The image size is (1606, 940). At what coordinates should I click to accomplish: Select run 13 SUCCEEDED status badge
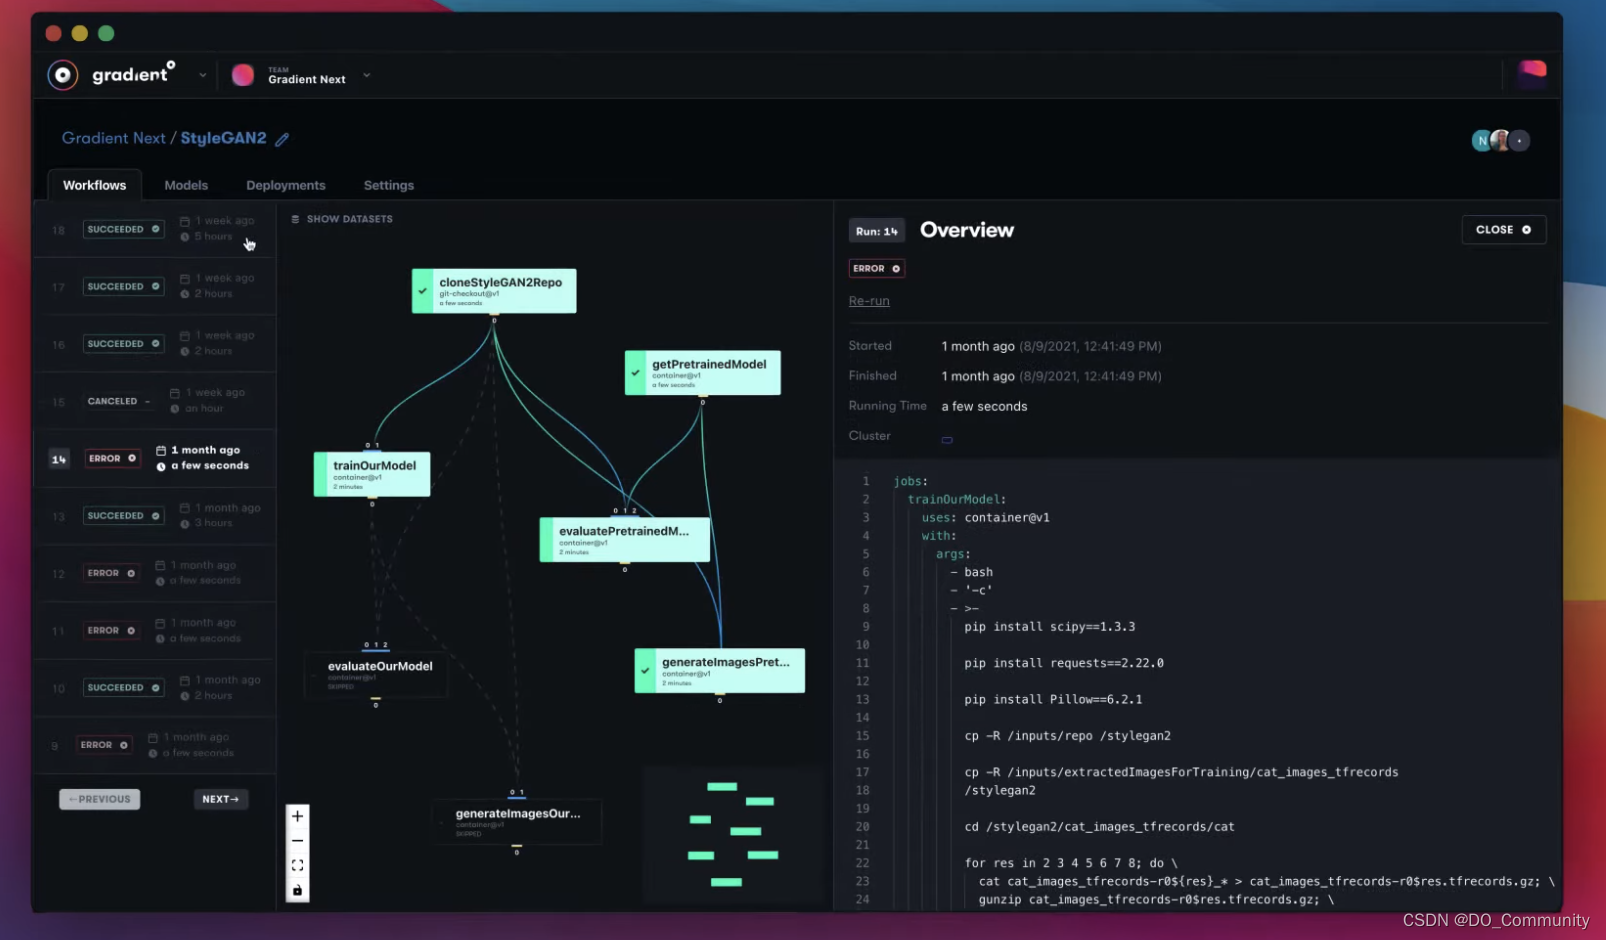pos(123,515)
